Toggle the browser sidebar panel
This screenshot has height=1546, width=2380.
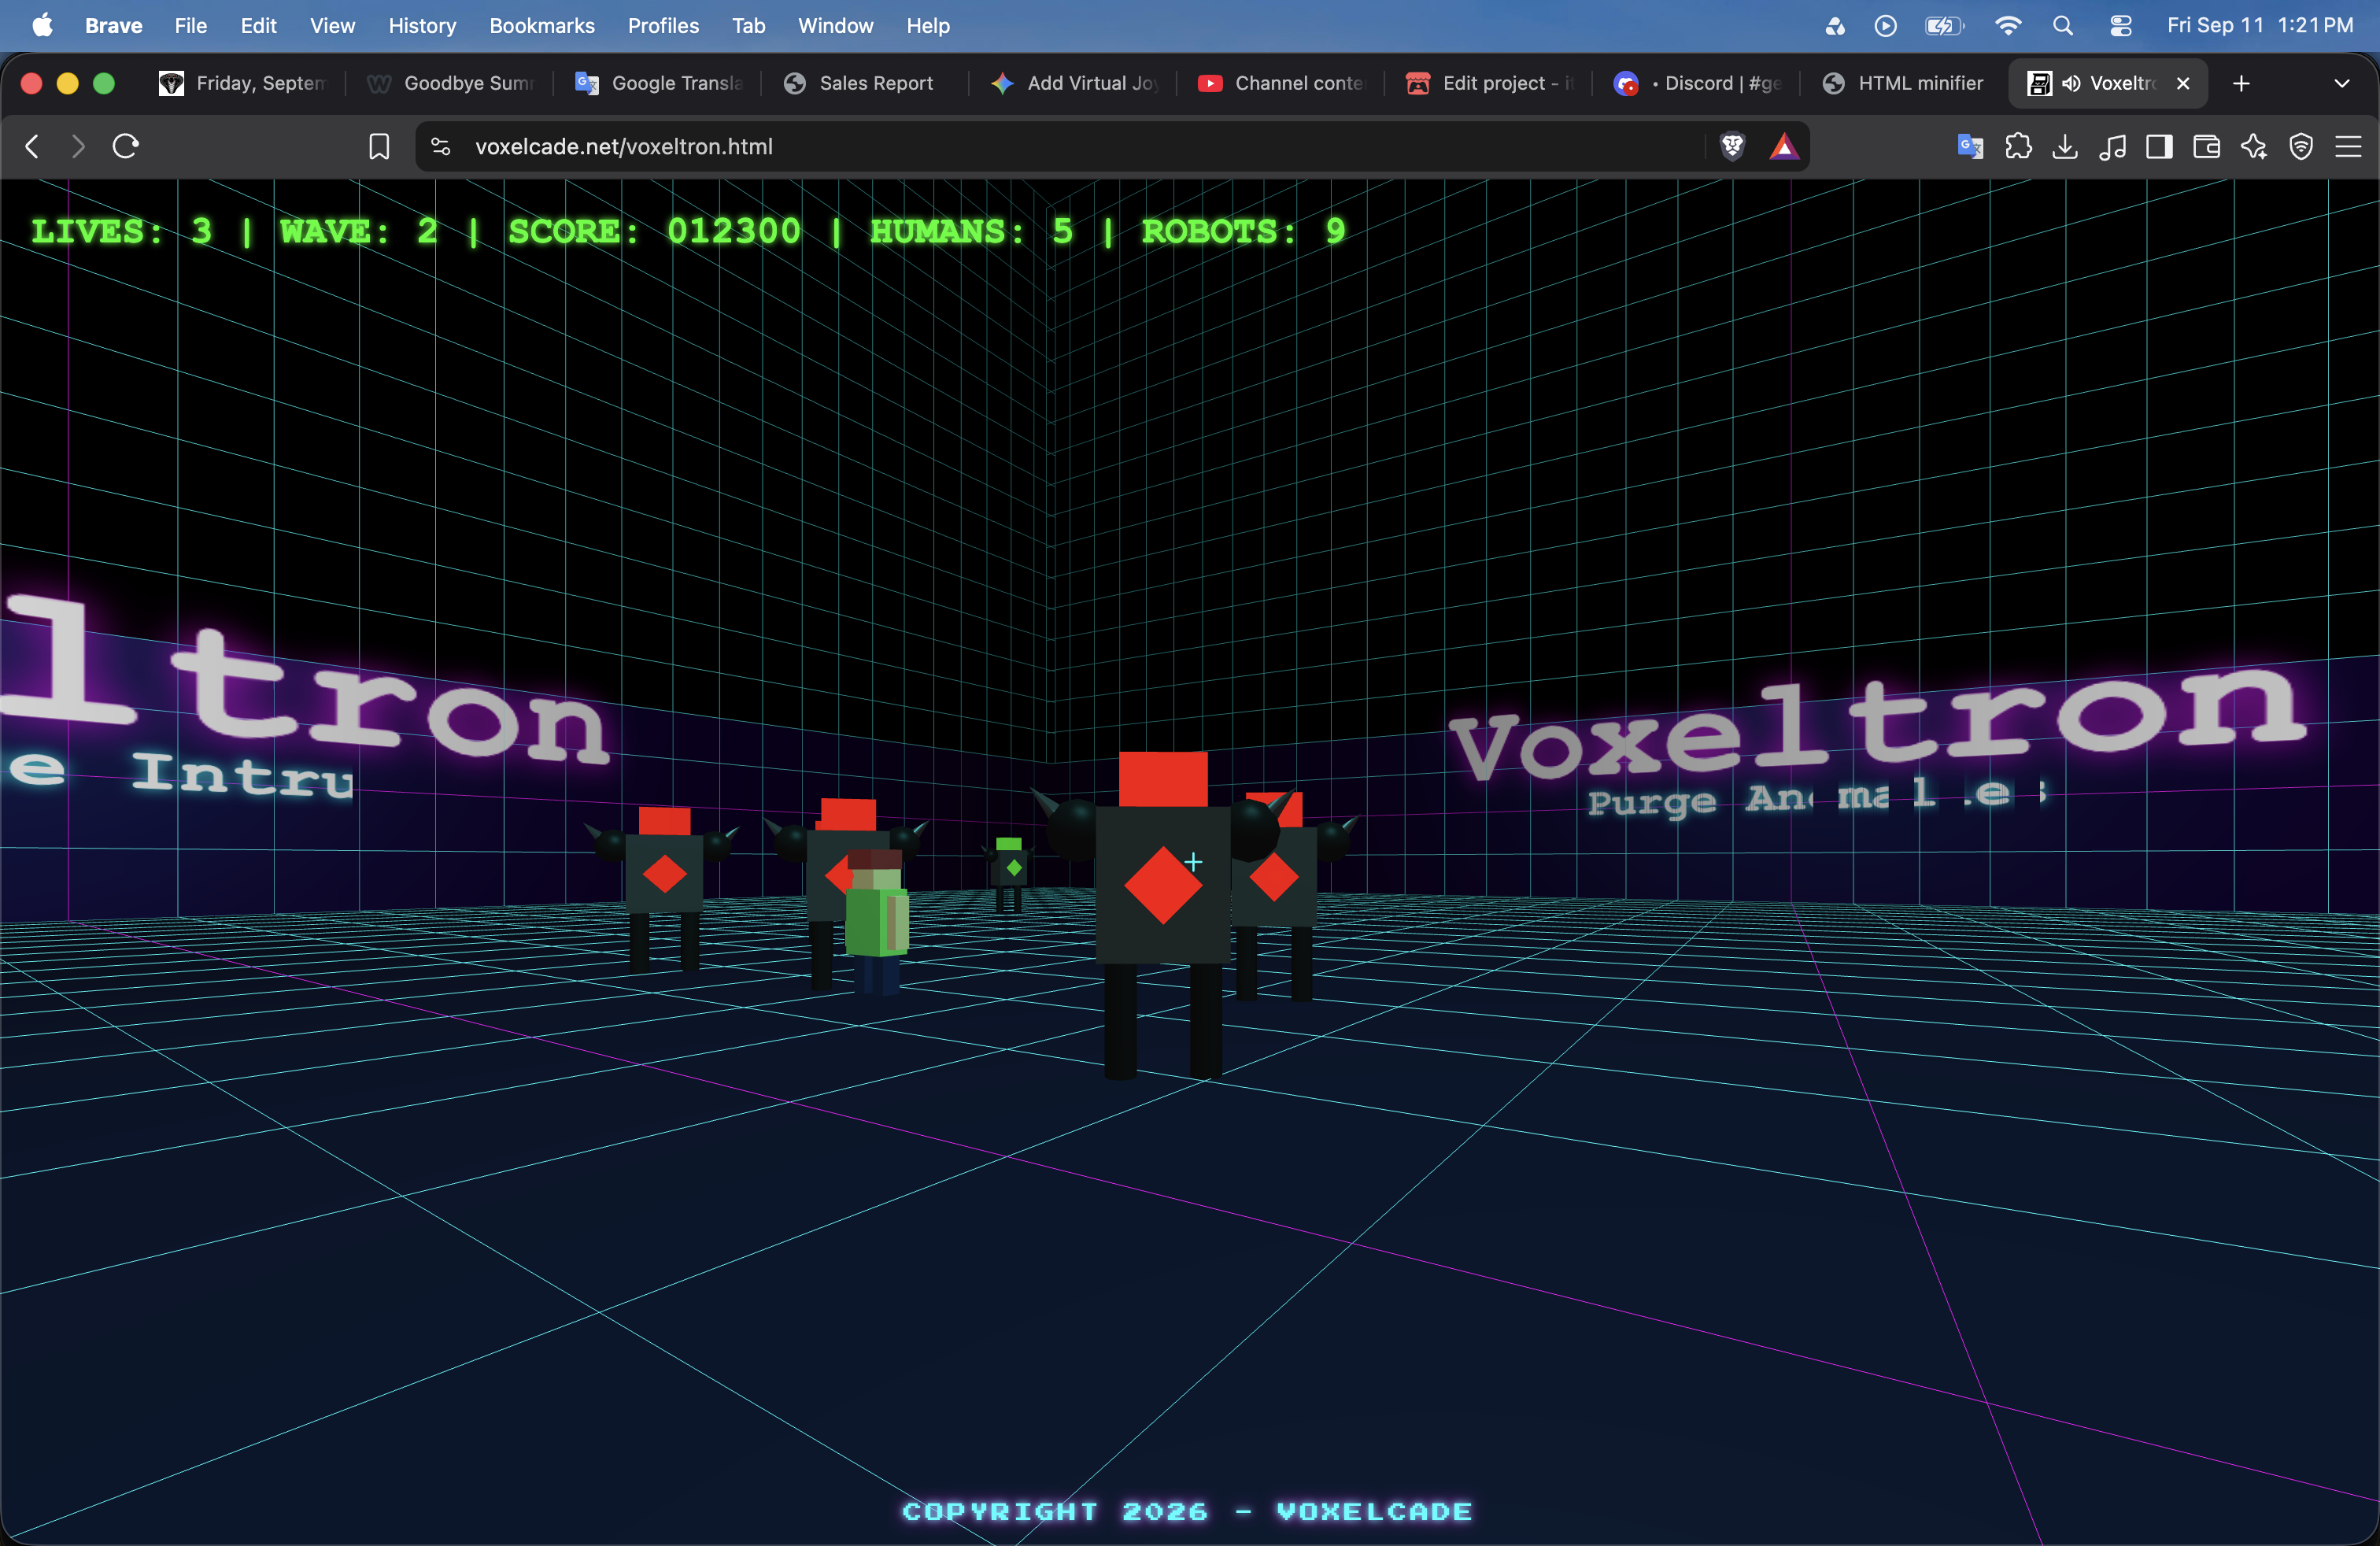[2160, 146]
